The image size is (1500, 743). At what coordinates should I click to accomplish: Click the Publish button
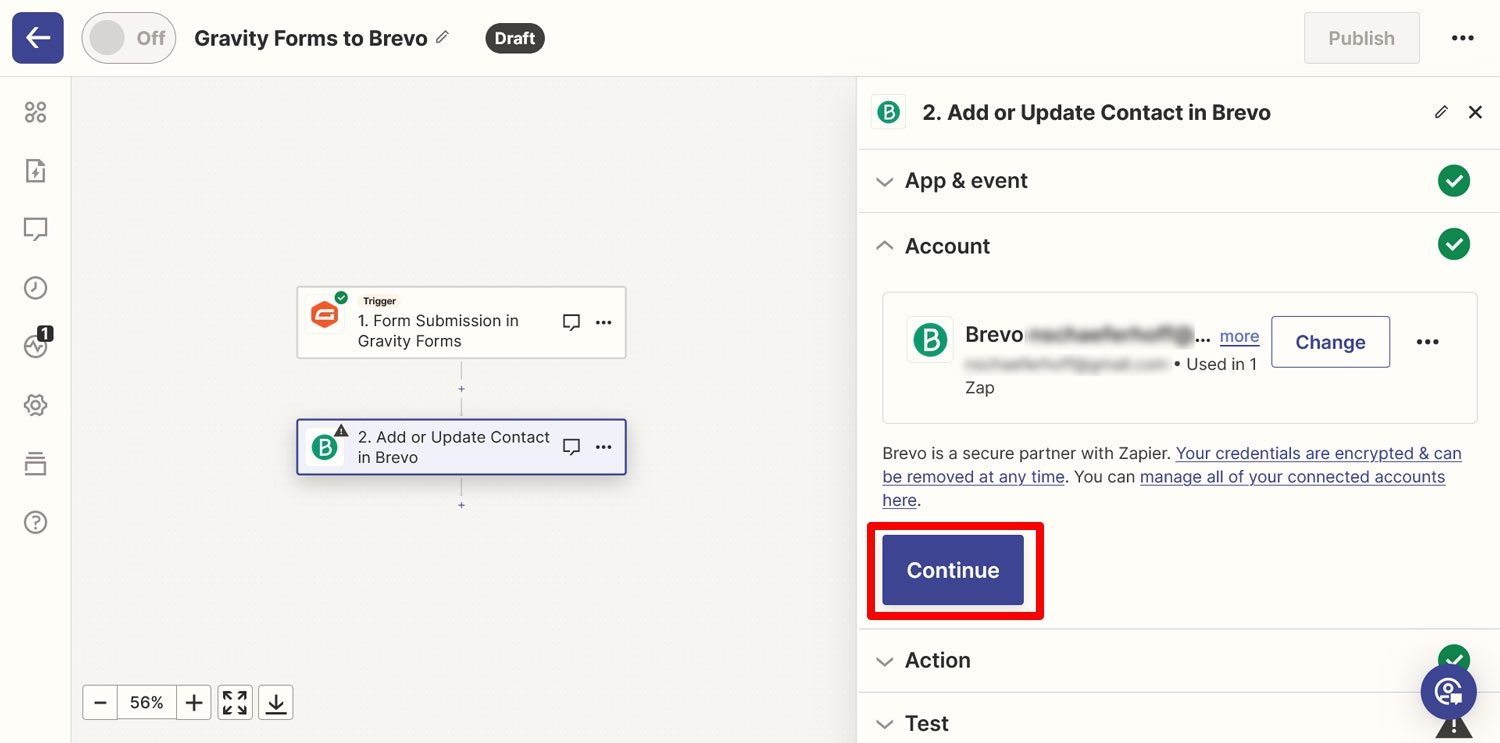[x=1361, y=38]
